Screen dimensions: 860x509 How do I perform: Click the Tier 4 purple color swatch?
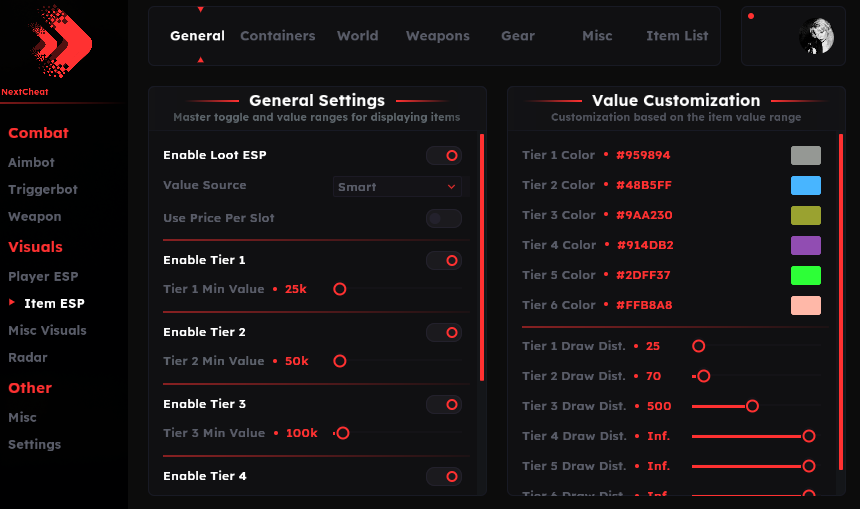(805, 245)
